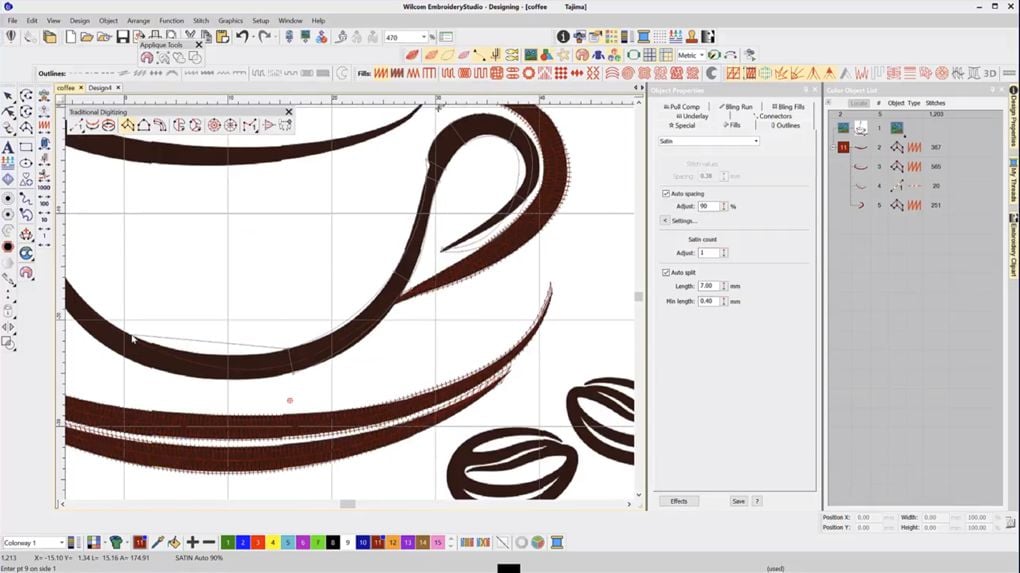Select the arrow Select Object tool

tap(8, 96)
